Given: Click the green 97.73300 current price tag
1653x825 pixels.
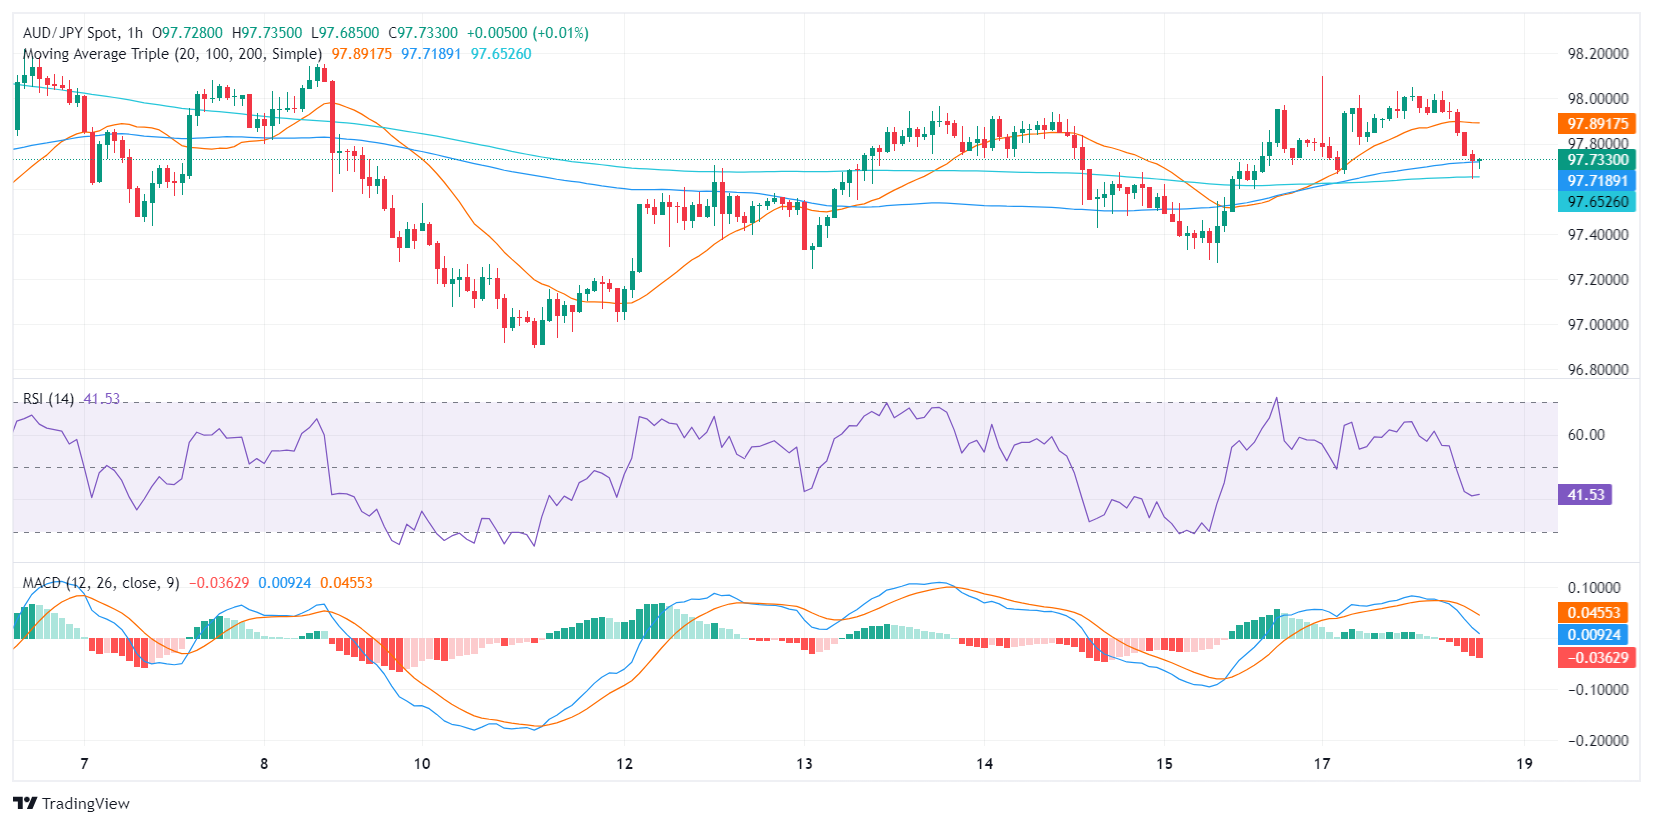Looking at the screenshot, I should 1597,160.
